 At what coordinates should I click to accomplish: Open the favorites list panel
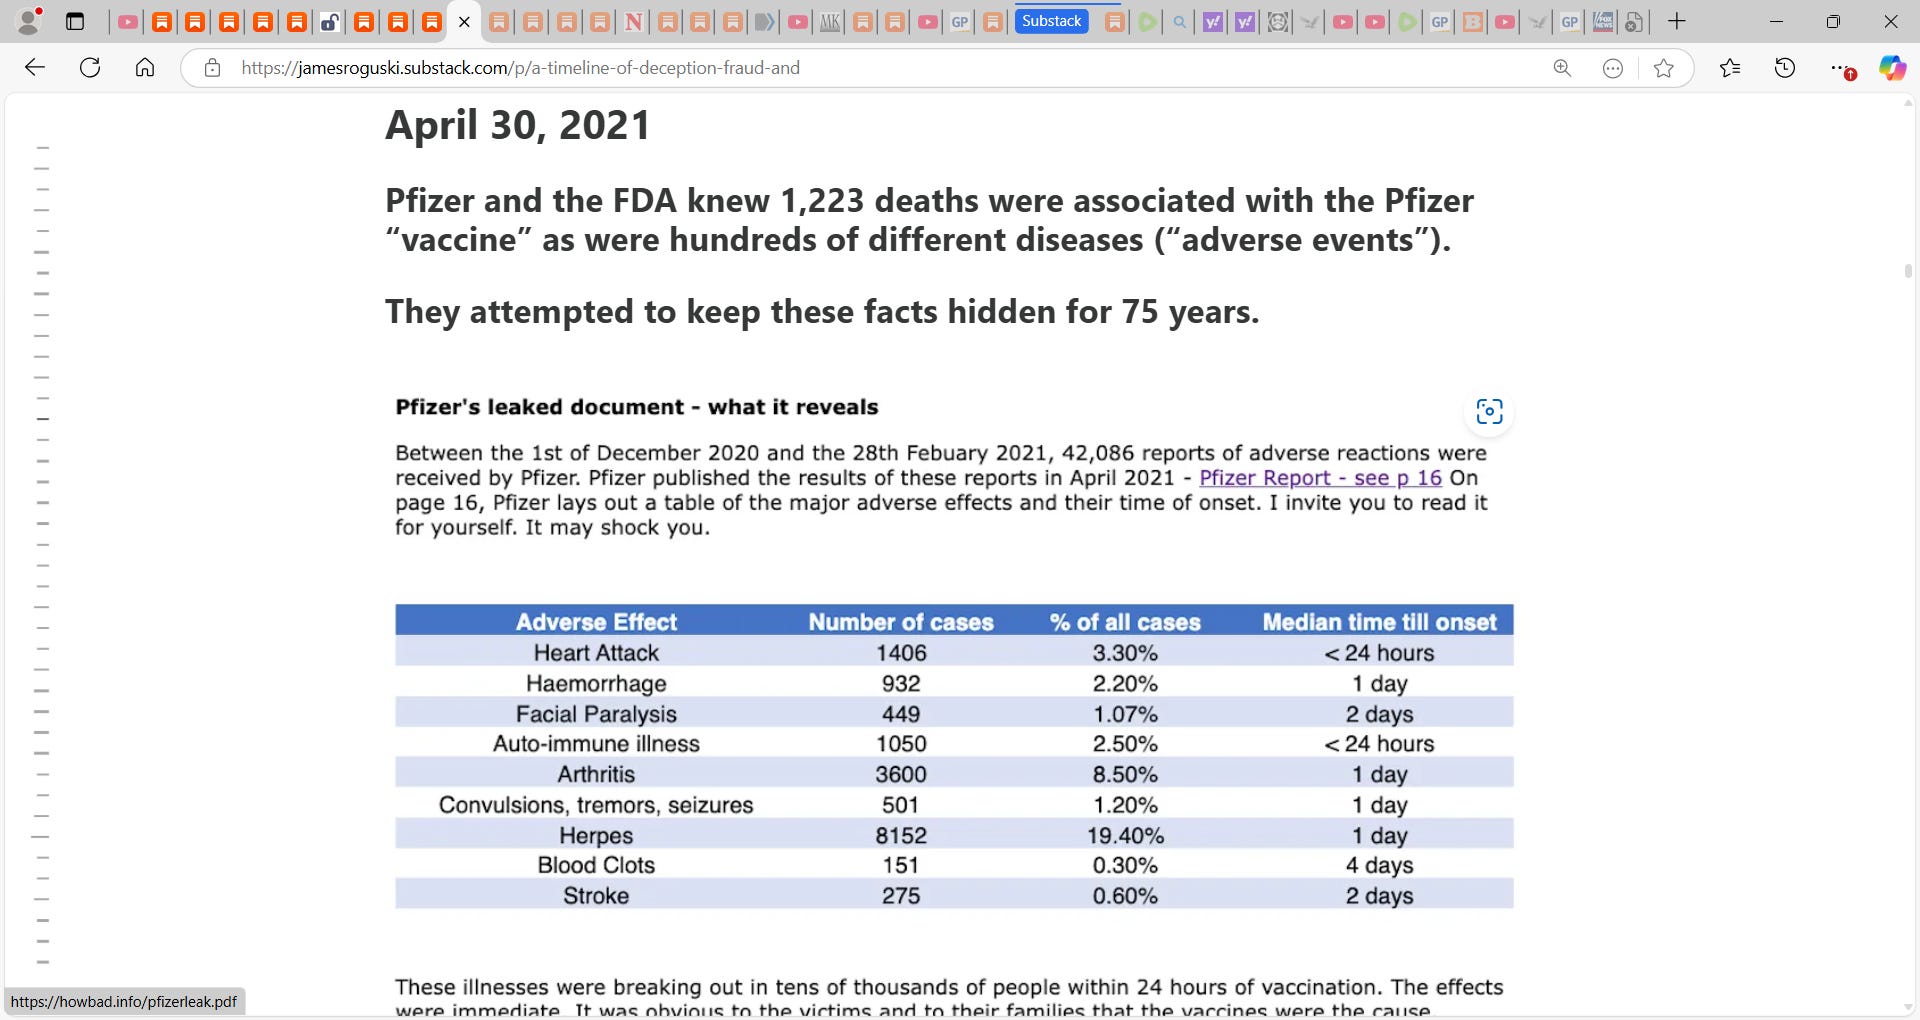click(1730, 68)
